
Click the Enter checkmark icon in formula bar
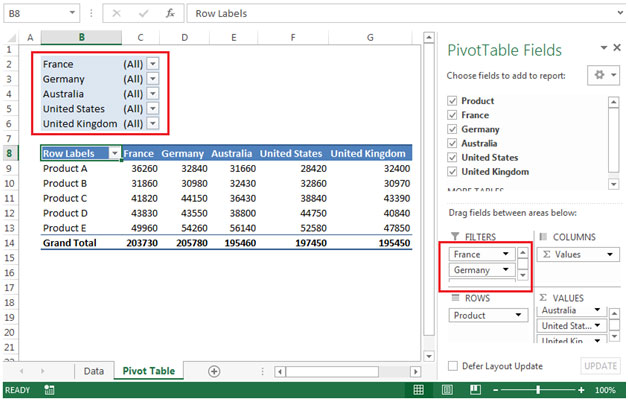(x=143, y=13)
